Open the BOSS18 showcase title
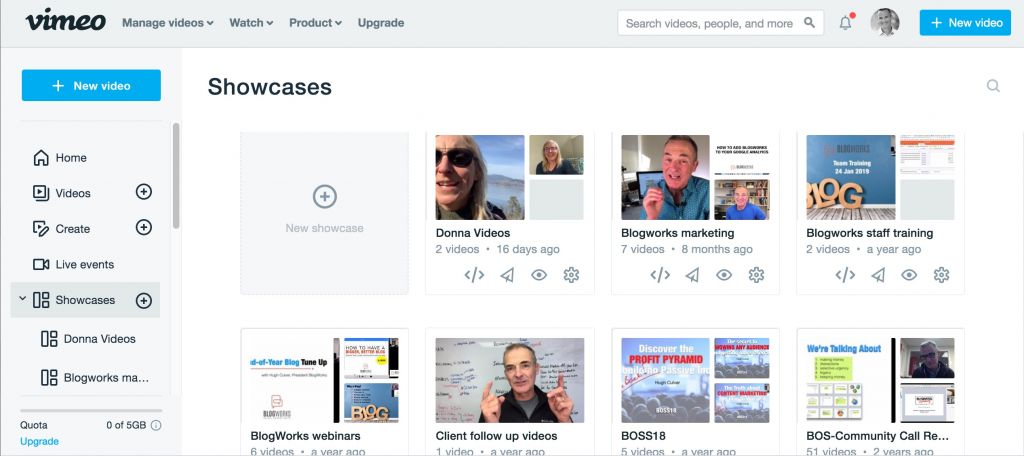 tap(643, 436)
